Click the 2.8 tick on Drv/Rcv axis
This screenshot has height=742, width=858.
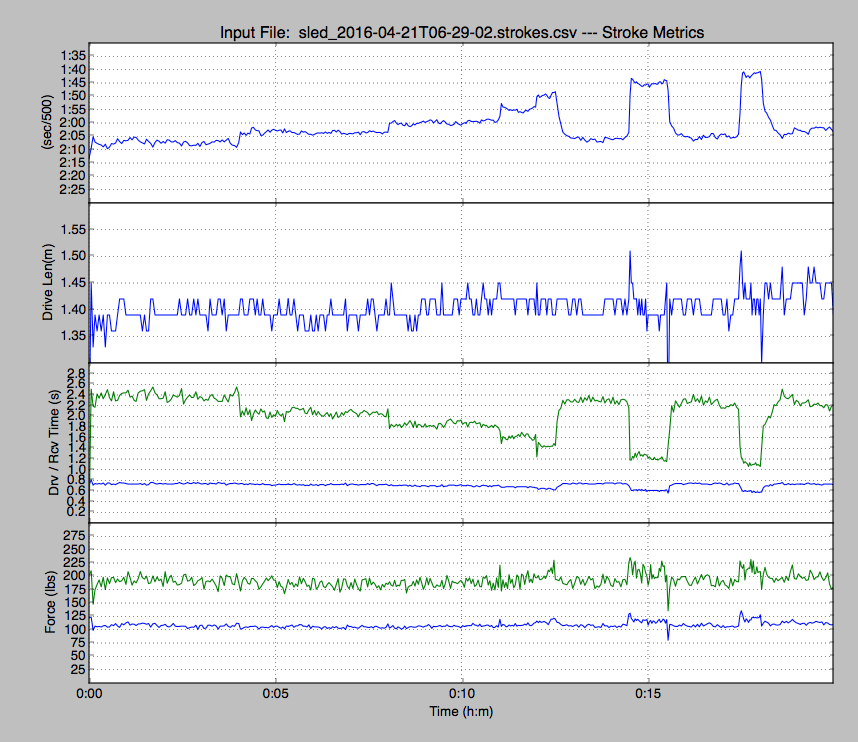click(x=76, y=372)
